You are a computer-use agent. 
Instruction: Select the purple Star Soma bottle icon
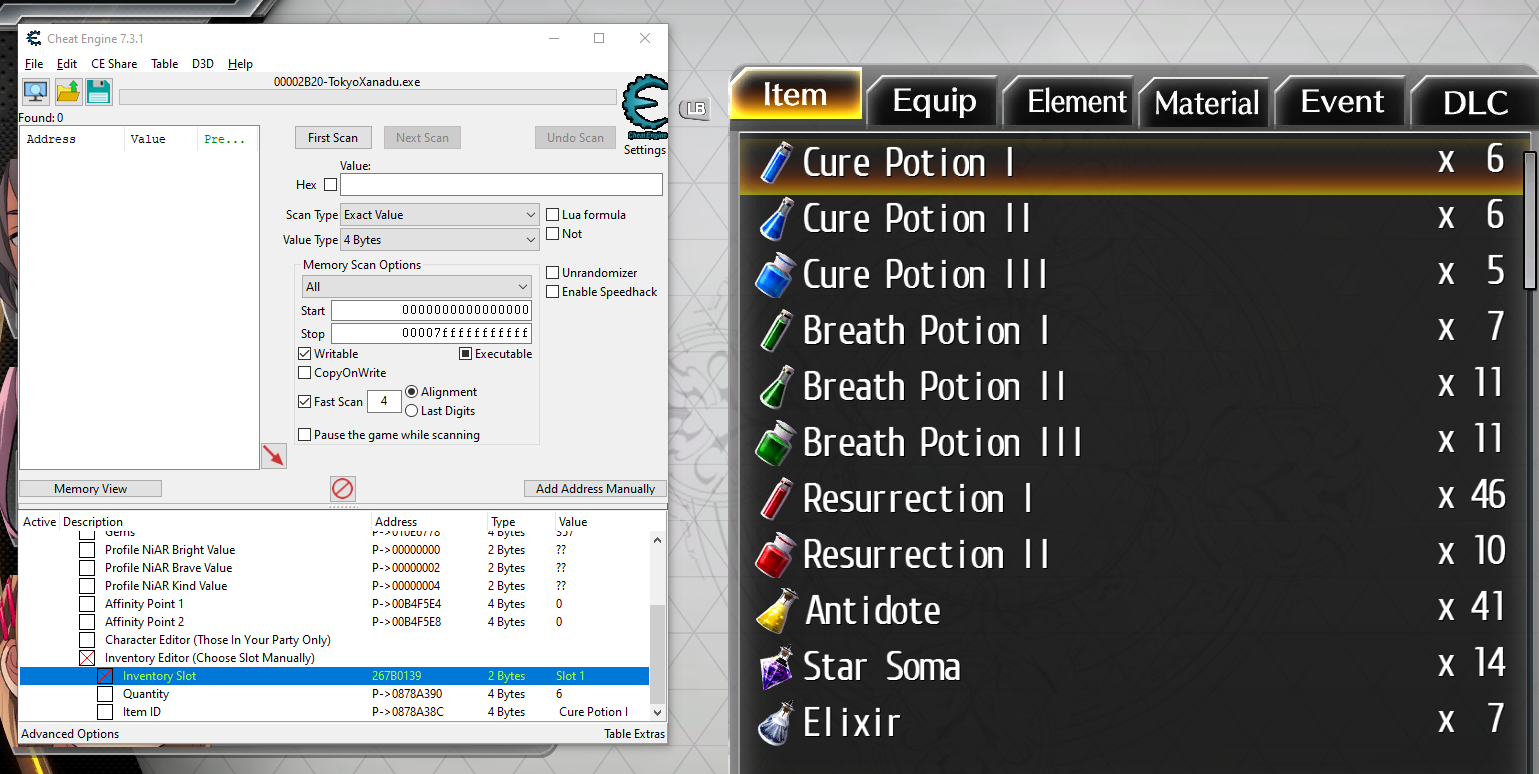click(776, 666)
